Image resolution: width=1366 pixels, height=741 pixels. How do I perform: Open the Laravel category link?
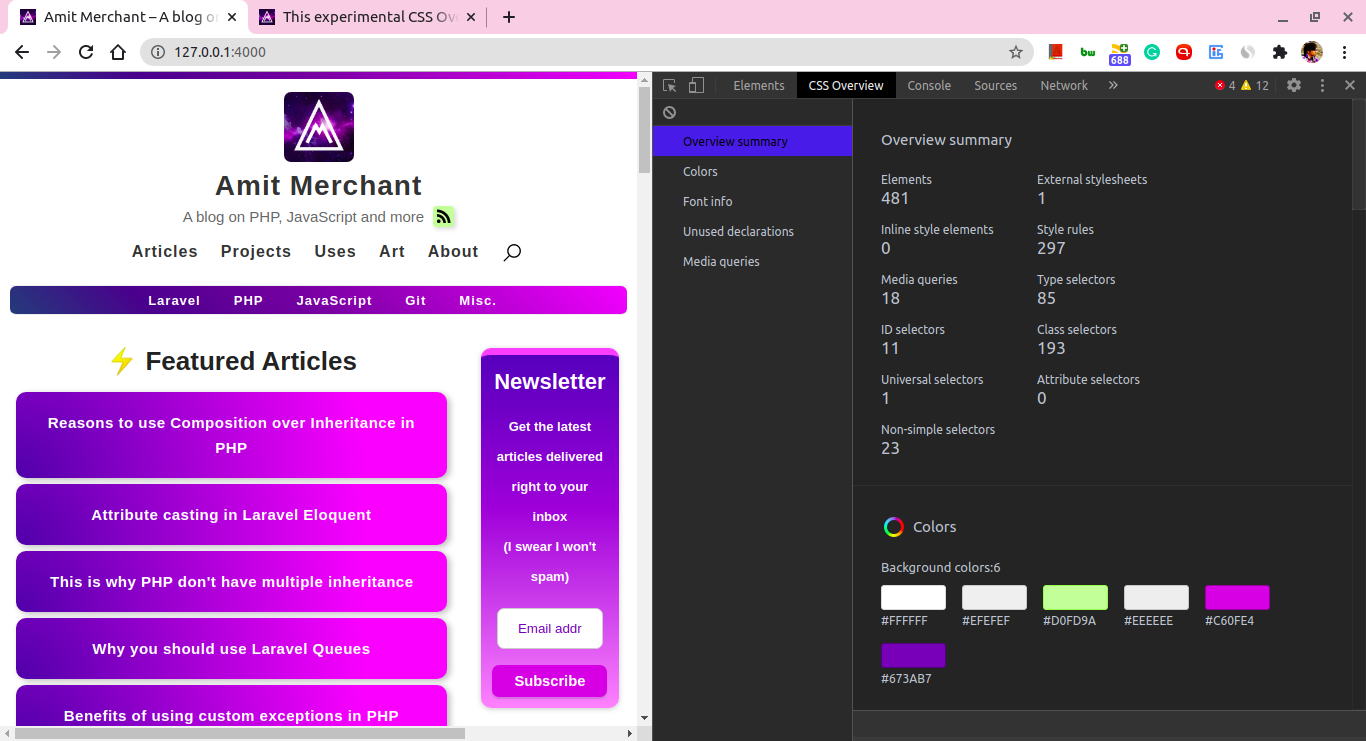174,300
